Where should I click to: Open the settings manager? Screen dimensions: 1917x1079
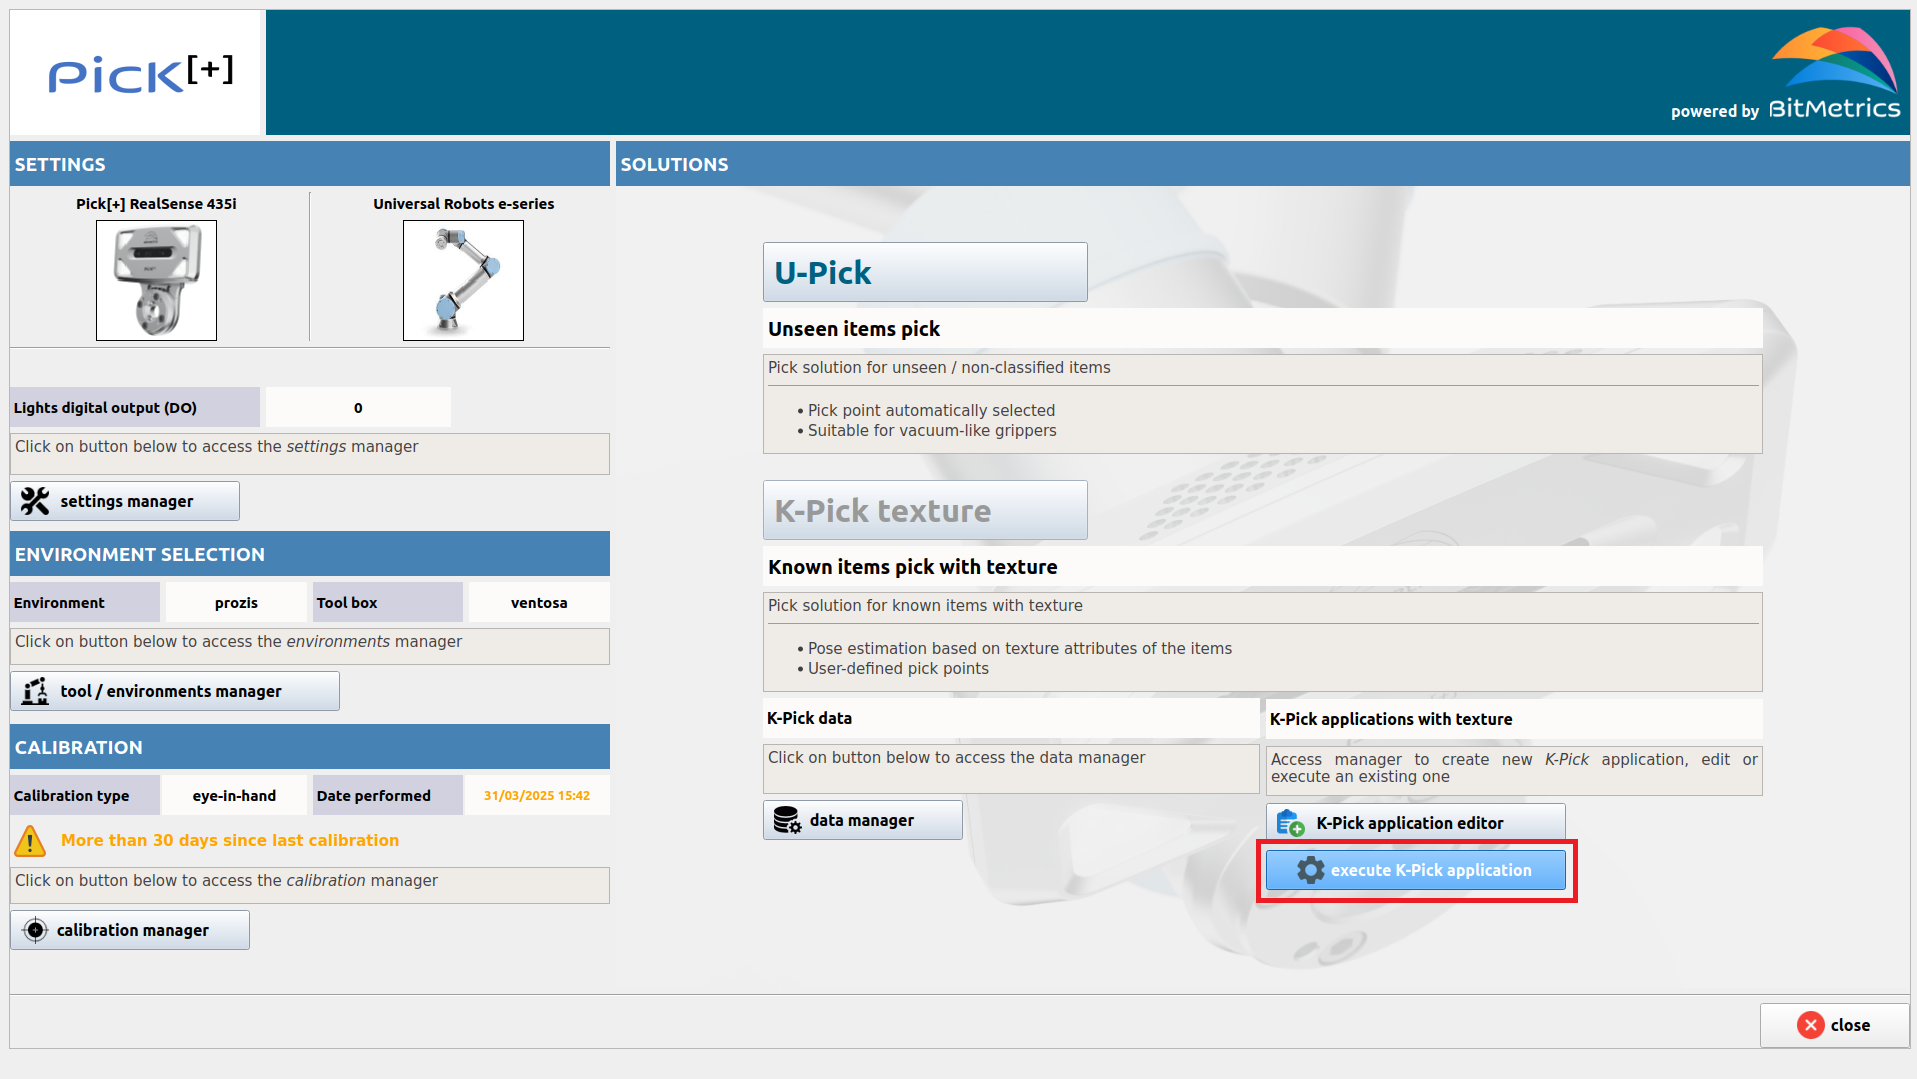click(x=125, y=501)
